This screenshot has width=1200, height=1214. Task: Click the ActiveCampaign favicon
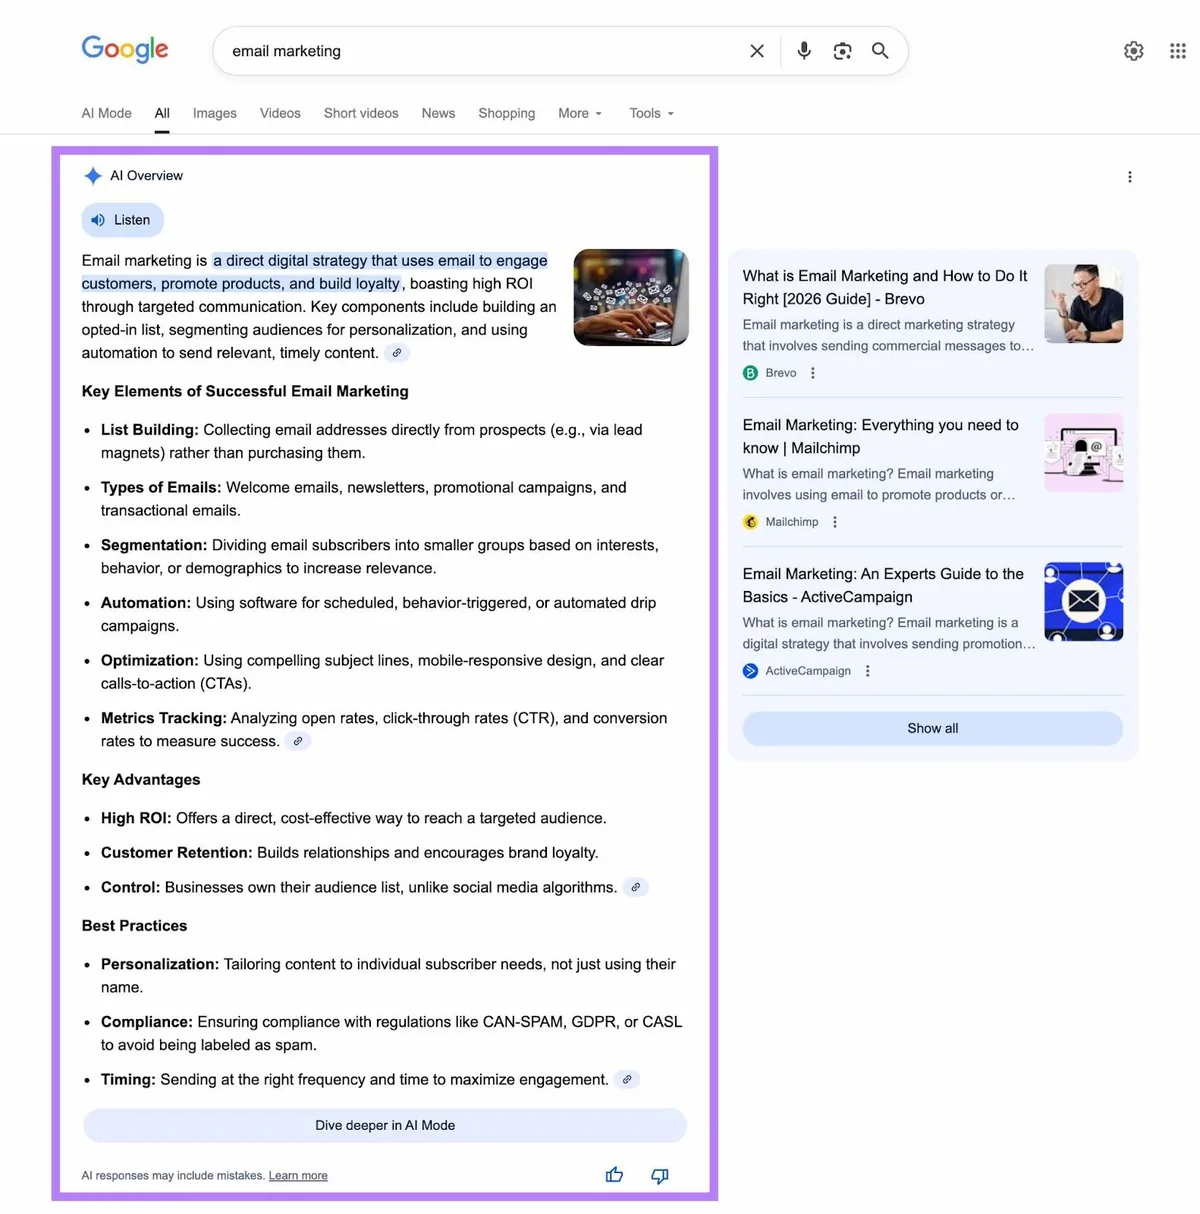751,671
